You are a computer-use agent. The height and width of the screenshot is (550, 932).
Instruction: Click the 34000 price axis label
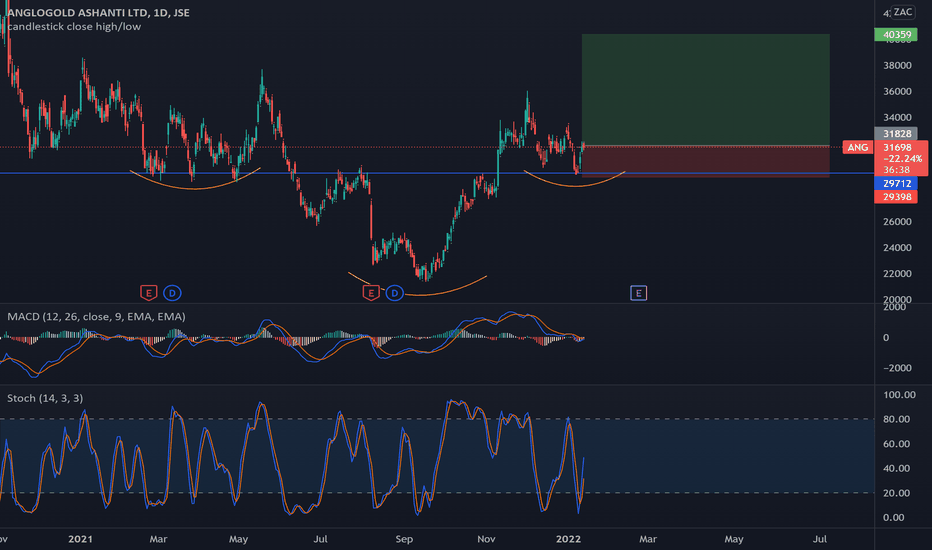click(x=897, y=118)
